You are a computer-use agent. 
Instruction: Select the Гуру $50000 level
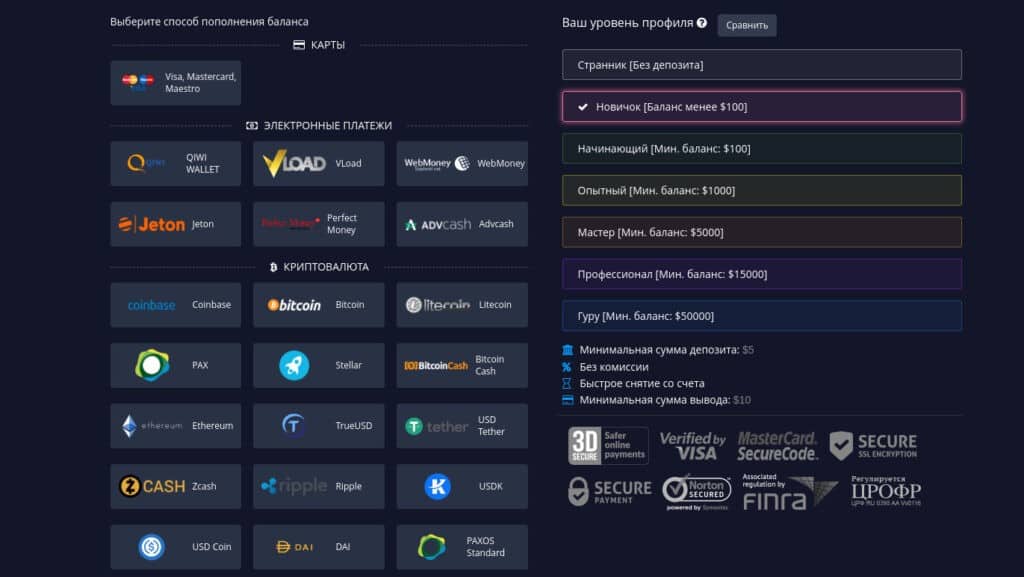click(x=761, y=316)
